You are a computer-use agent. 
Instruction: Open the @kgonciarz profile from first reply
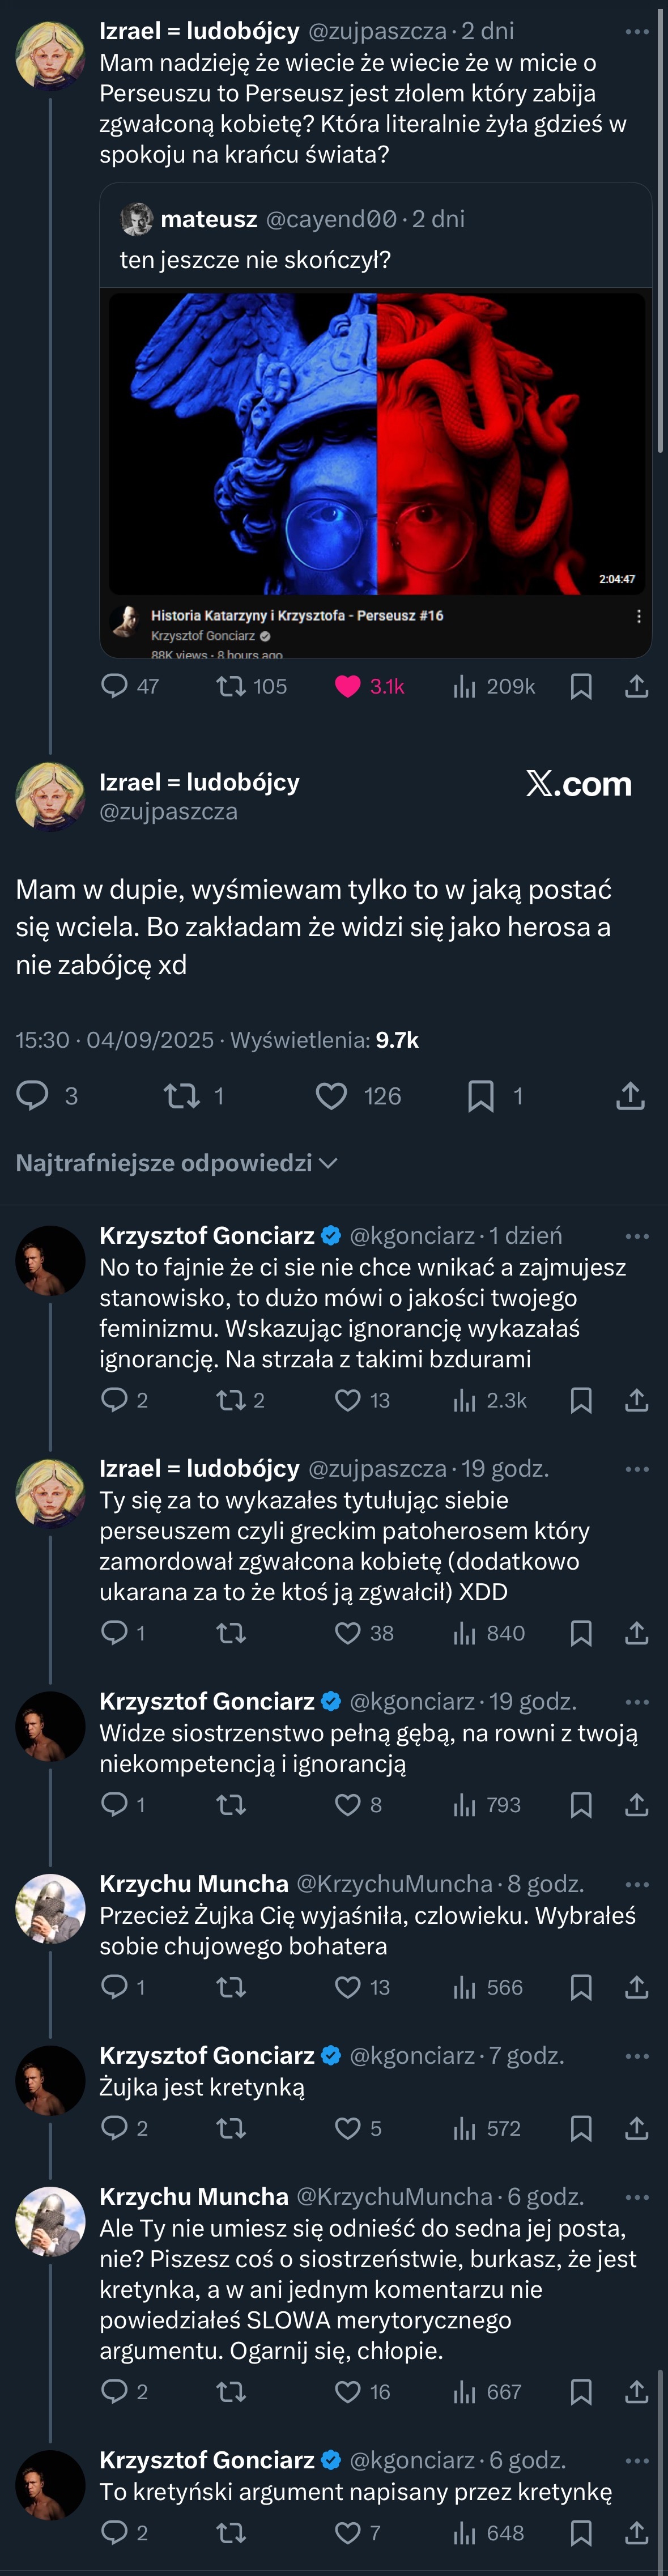click(x=412, y=1236)
